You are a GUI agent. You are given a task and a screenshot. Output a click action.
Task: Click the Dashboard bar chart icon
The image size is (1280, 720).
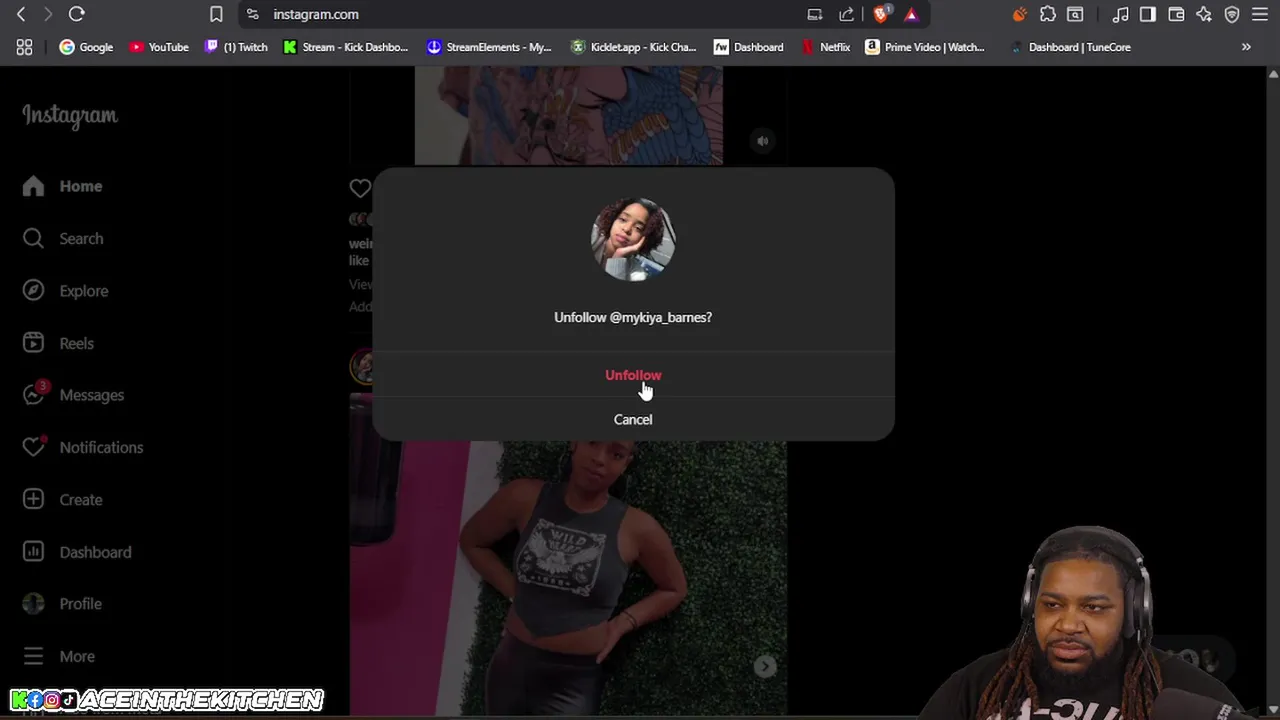pos(33,552)
